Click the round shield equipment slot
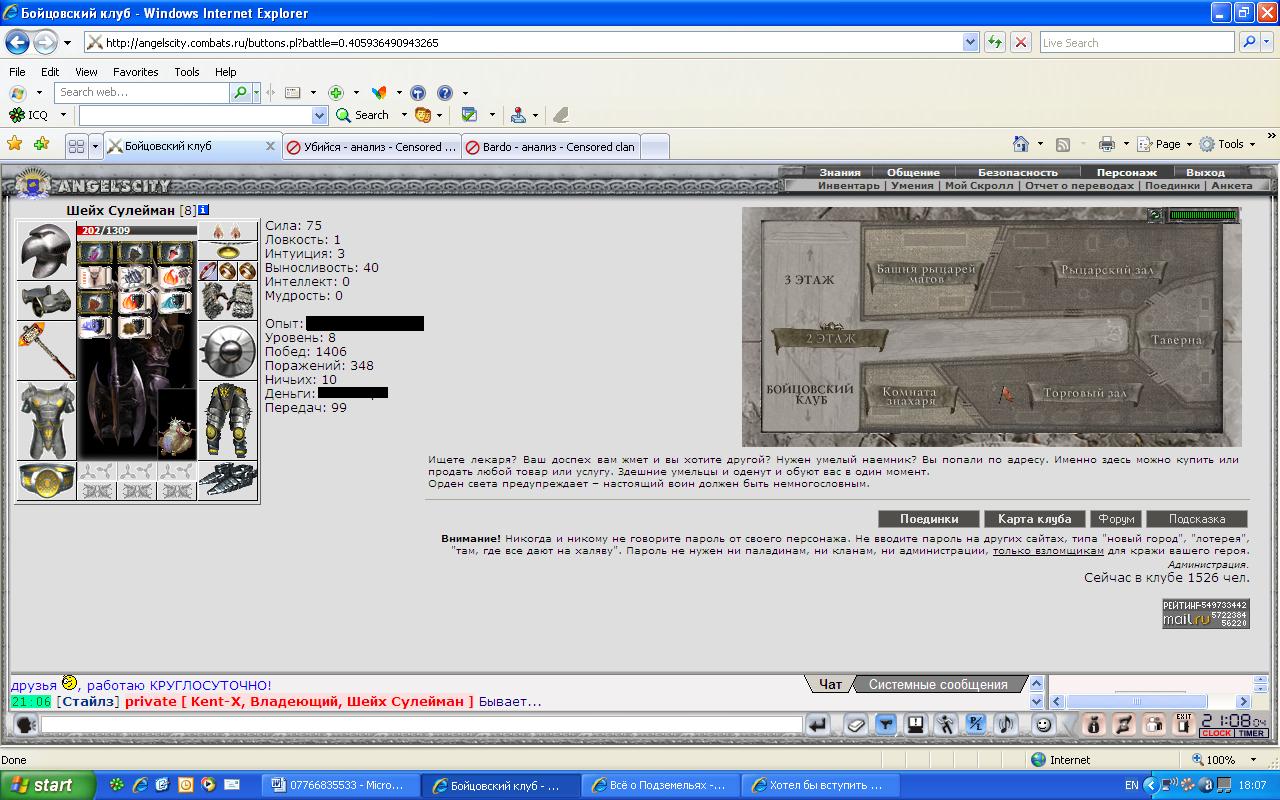The height and width of the screenshot is (800, 1280). click(228, 350)
